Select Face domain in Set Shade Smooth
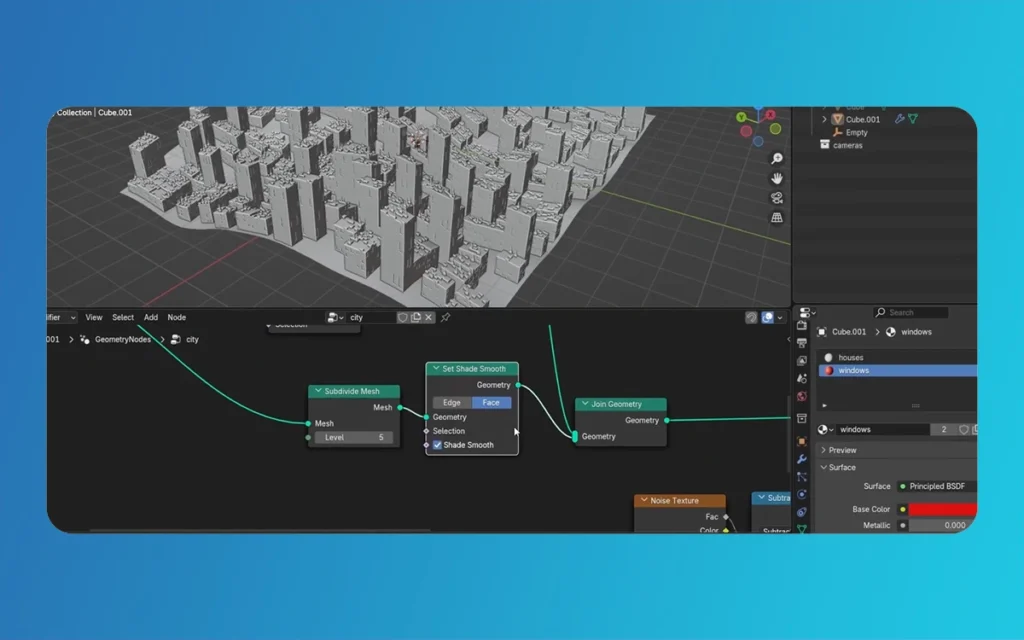The height and width of the screenshot is (640, 1024). click(491, 403)
